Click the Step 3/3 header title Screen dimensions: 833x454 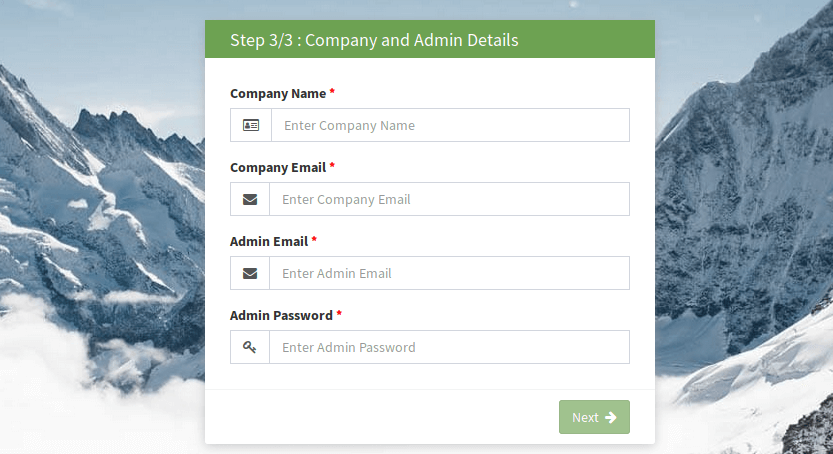(374, 40)
